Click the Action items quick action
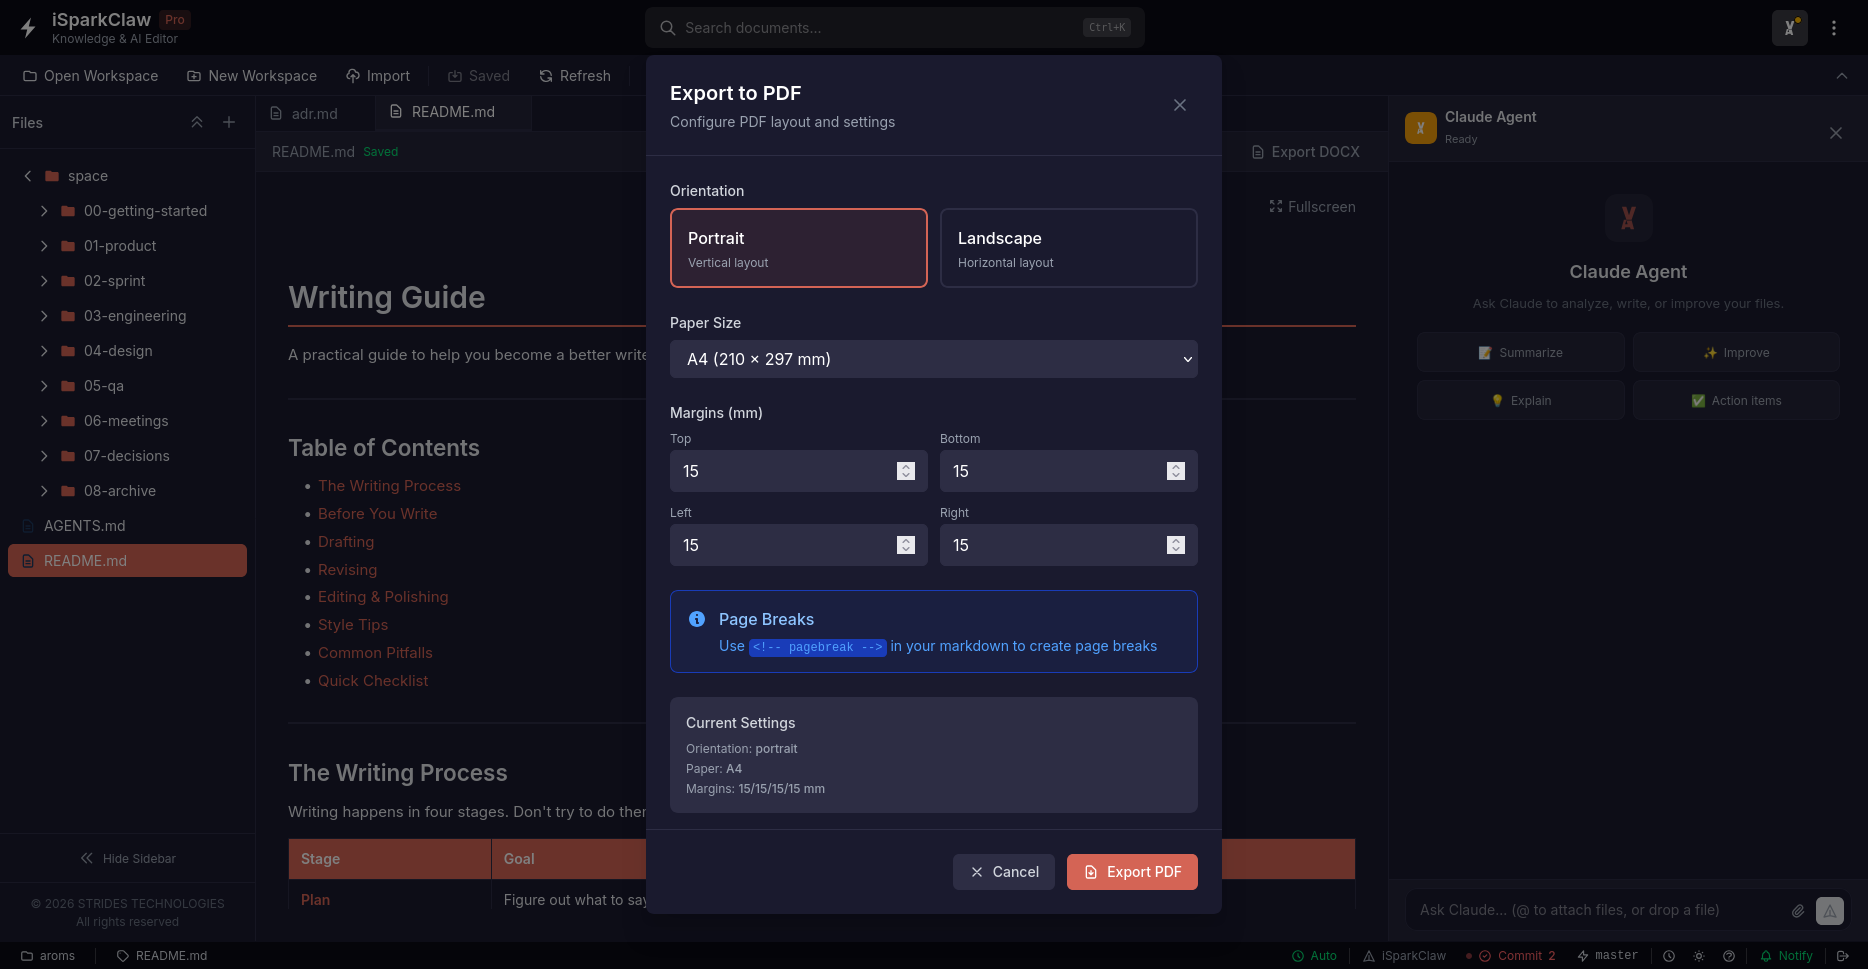Screen dimensions: 1868x969 pyautogui.click(x=1736, y=401)
